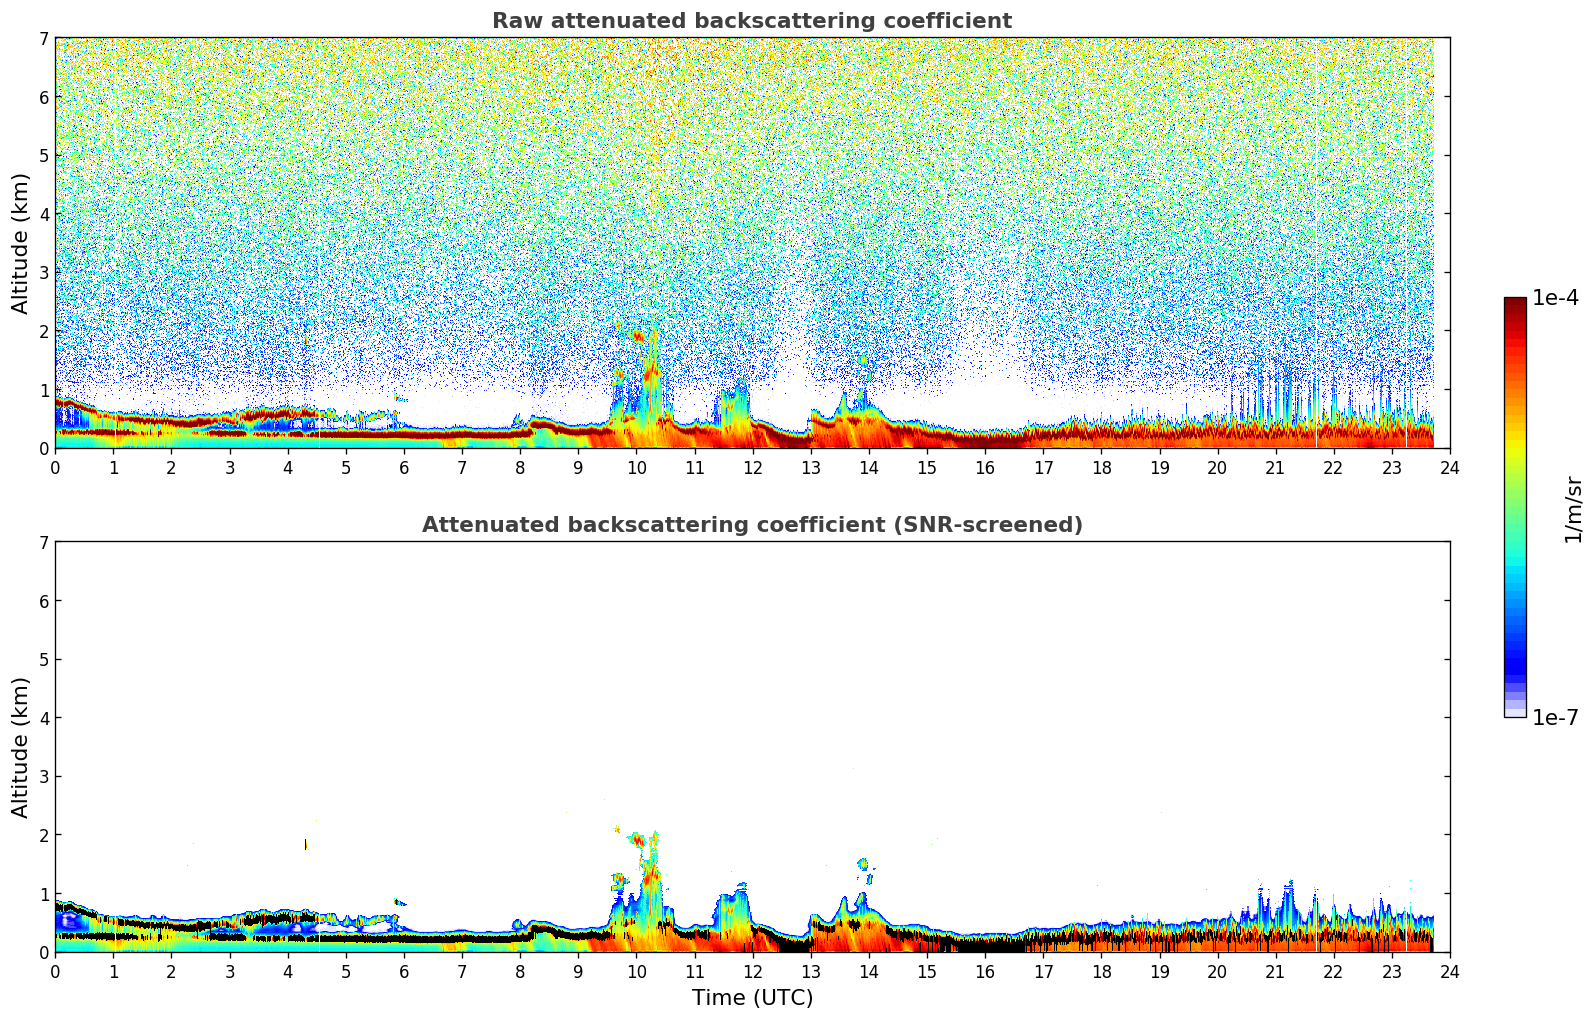Select hour 18 tick label on top plot's time axis

(x=1101, y=467)
